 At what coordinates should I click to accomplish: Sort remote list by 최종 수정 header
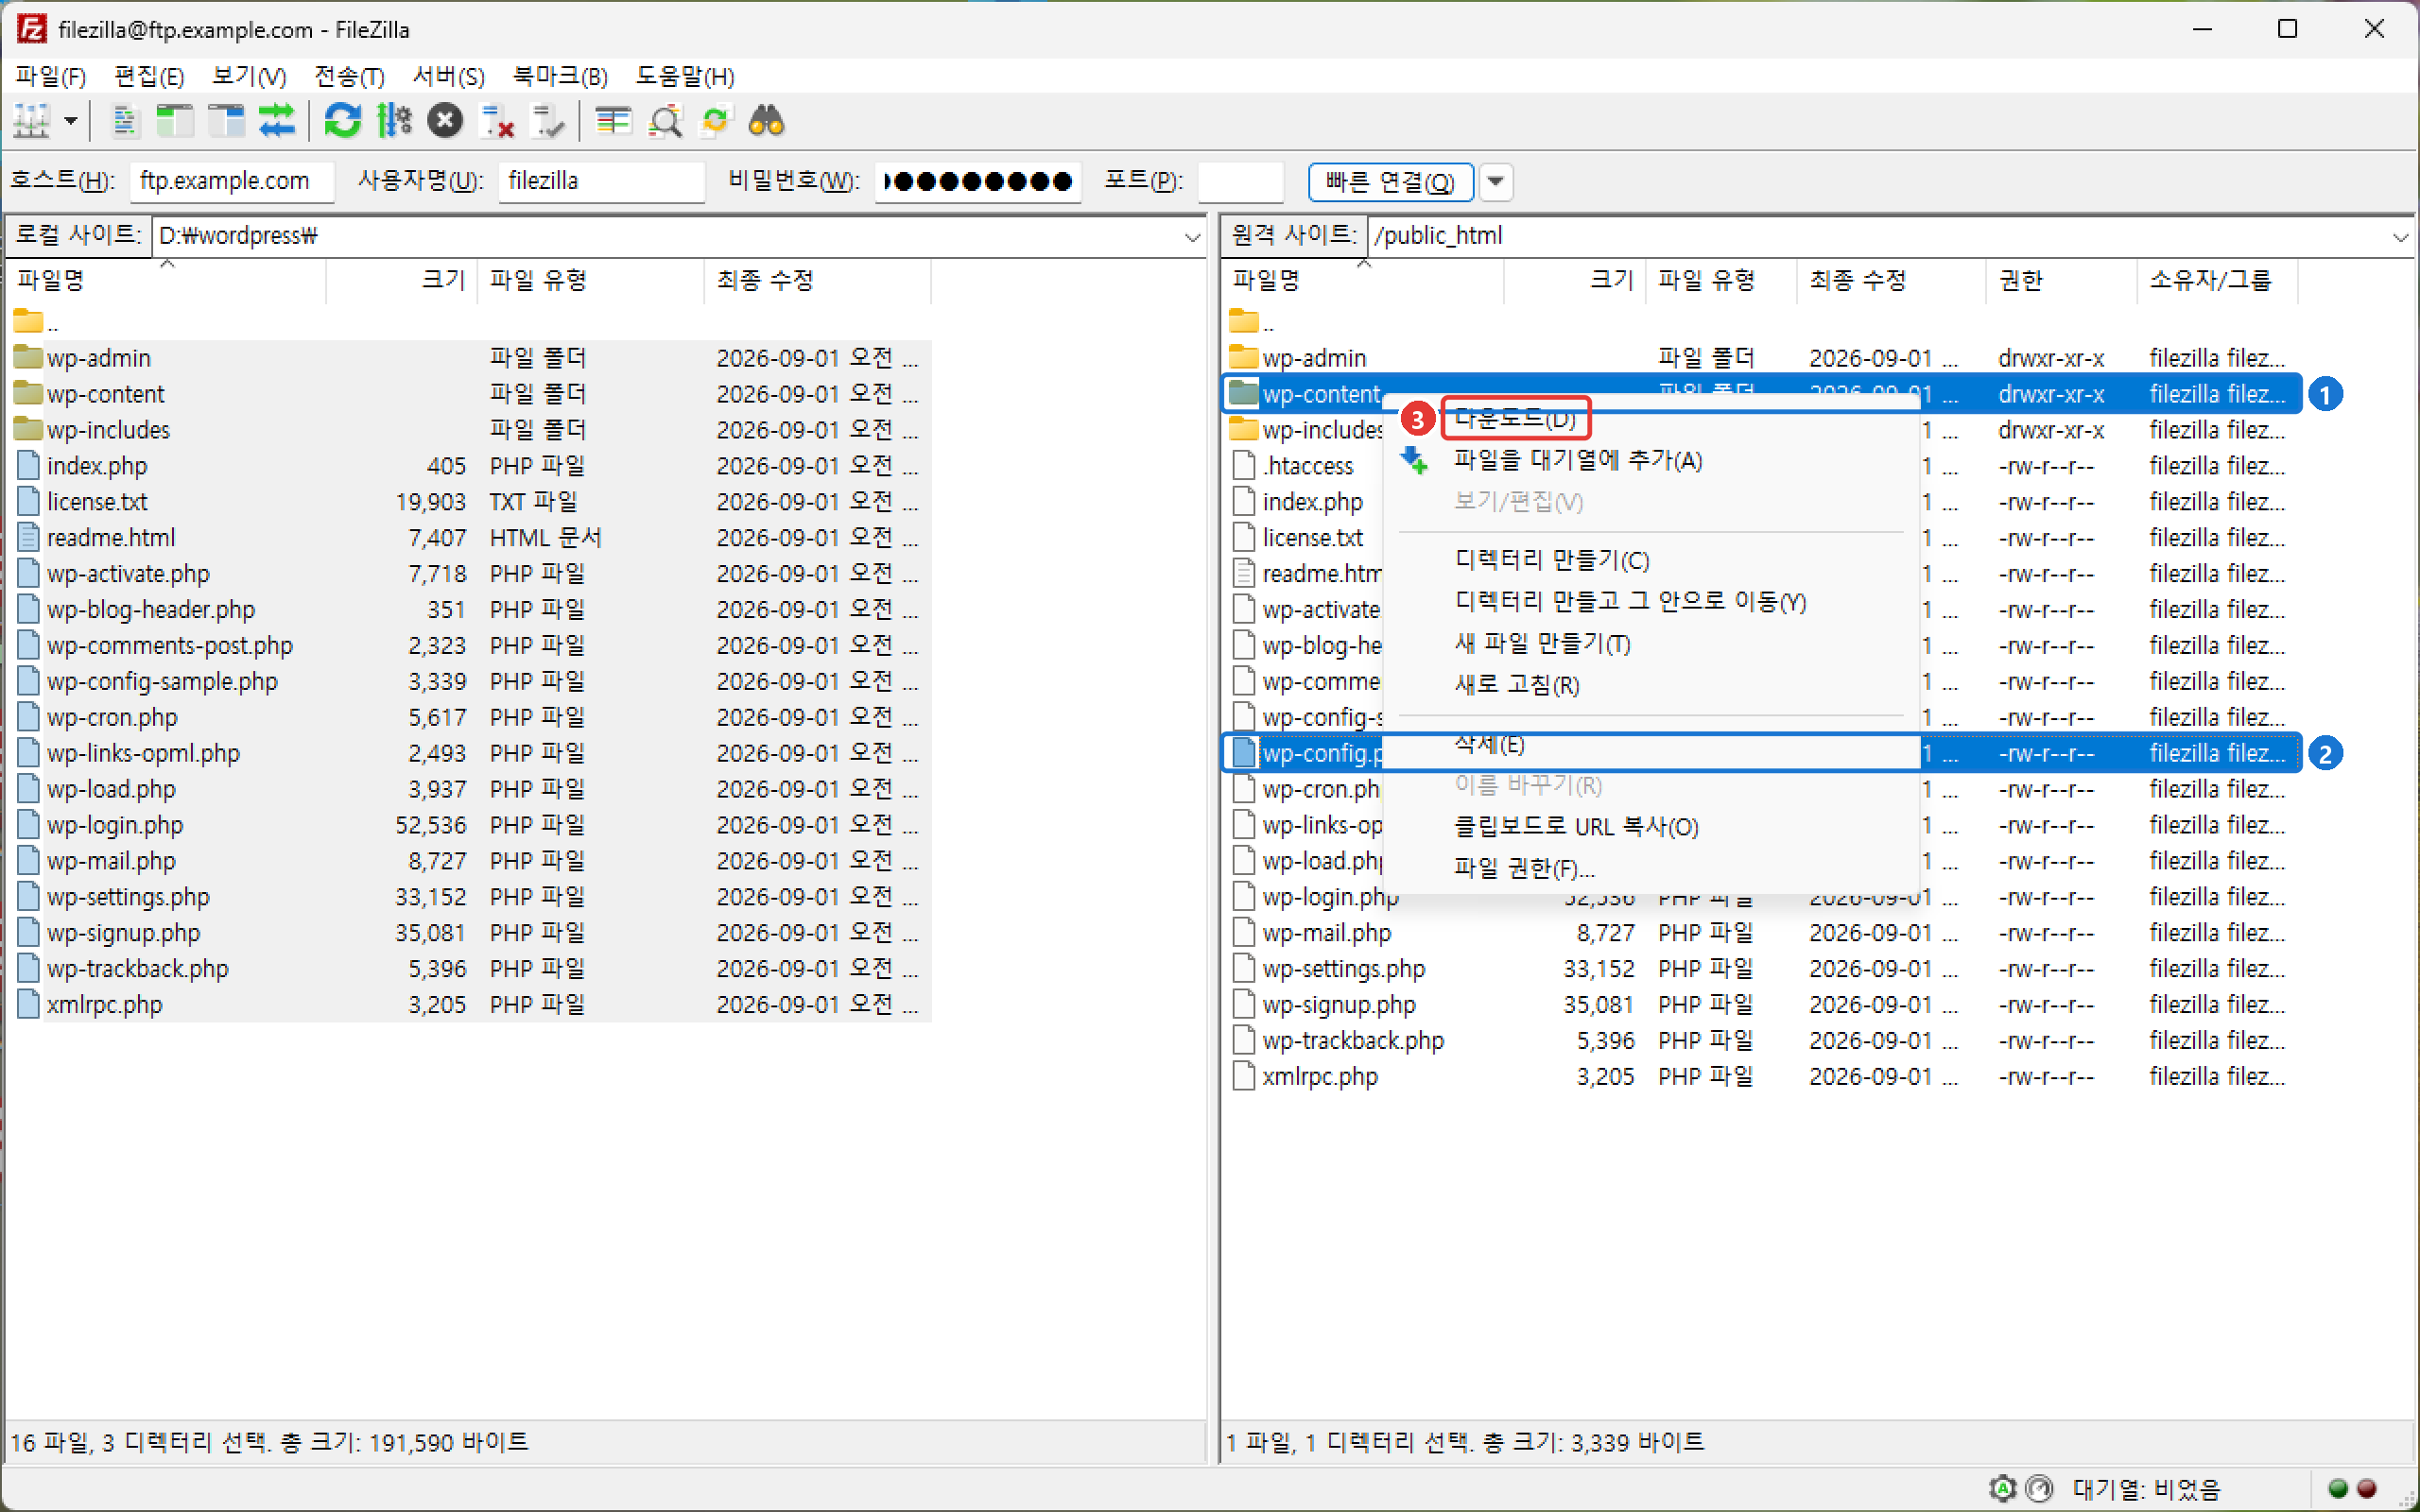click(x=1891, y=280)
